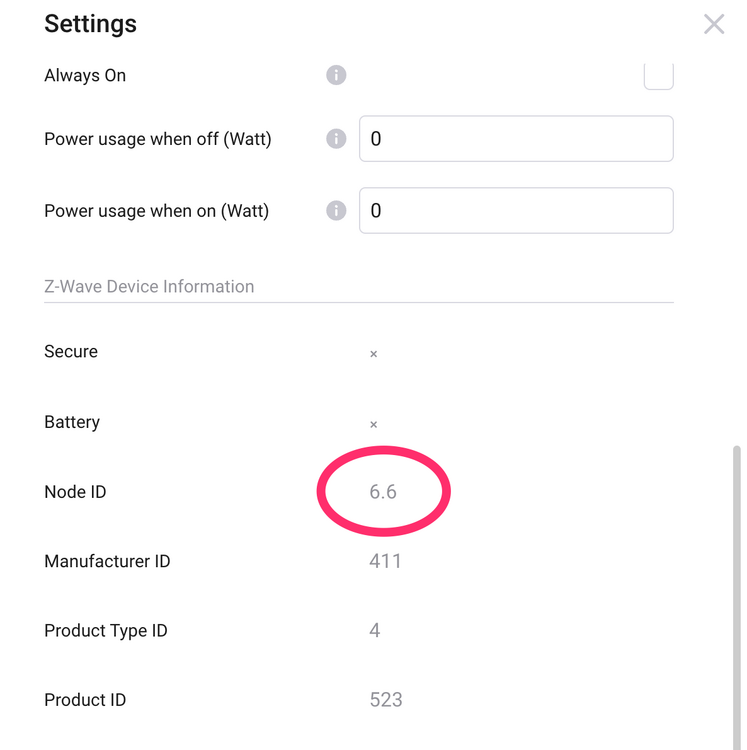Enable the Always On checkbox
747x750 pixels.
coord(658,76)
